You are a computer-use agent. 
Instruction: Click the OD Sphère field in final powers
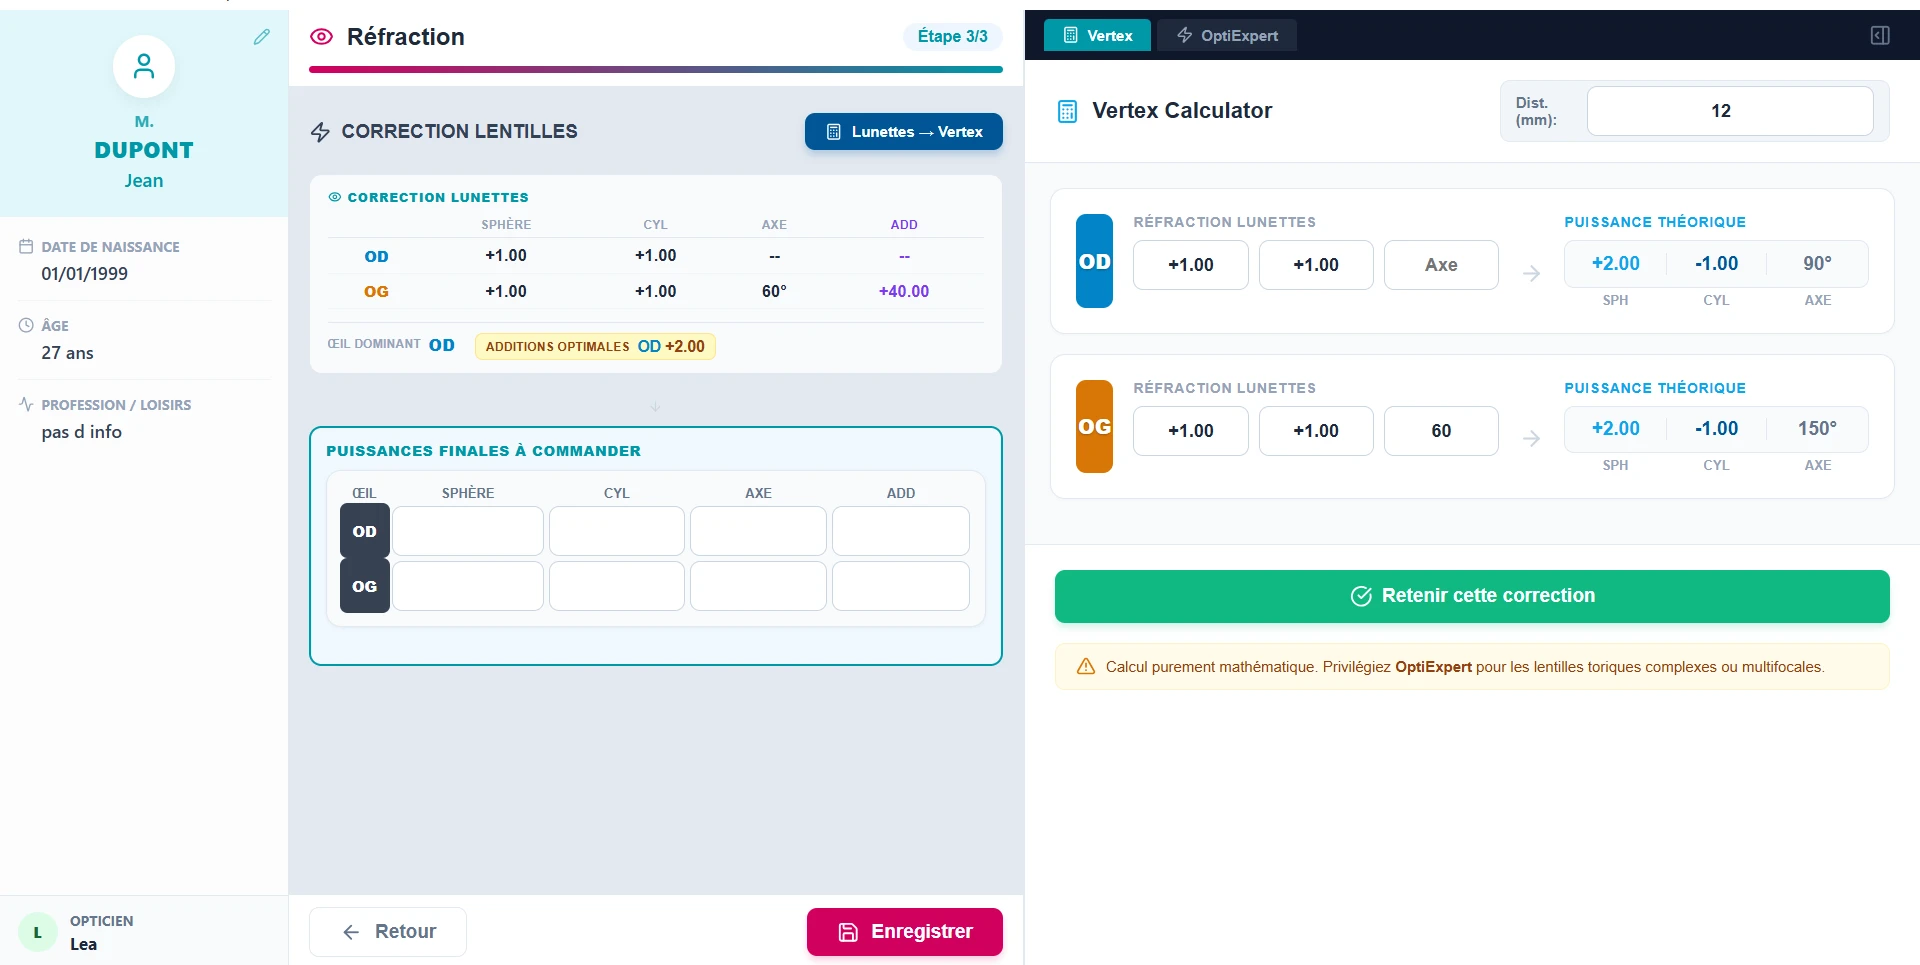tap(468, 531)
